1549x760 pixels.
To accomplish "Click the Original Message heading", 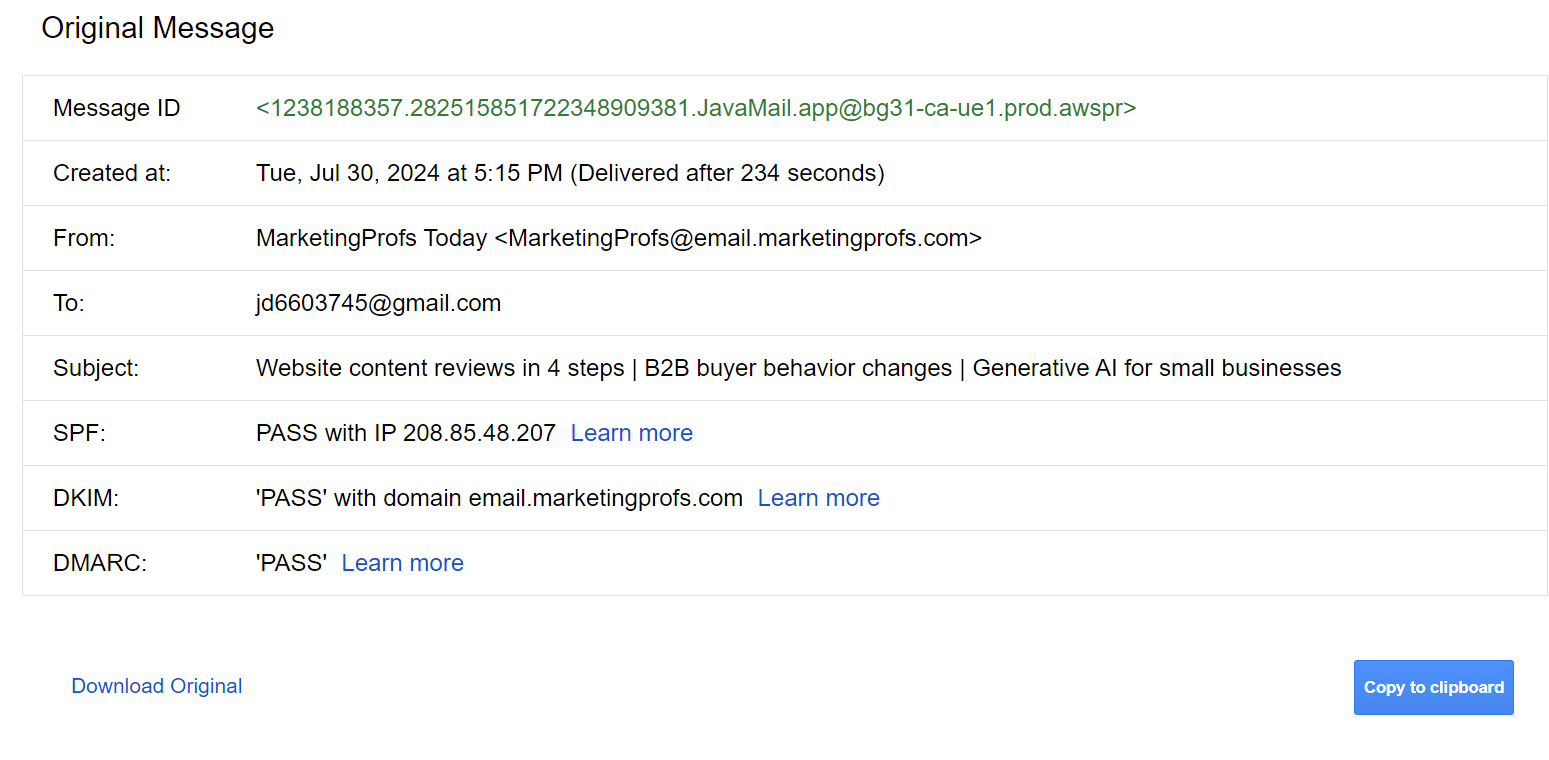I will 157,28.
